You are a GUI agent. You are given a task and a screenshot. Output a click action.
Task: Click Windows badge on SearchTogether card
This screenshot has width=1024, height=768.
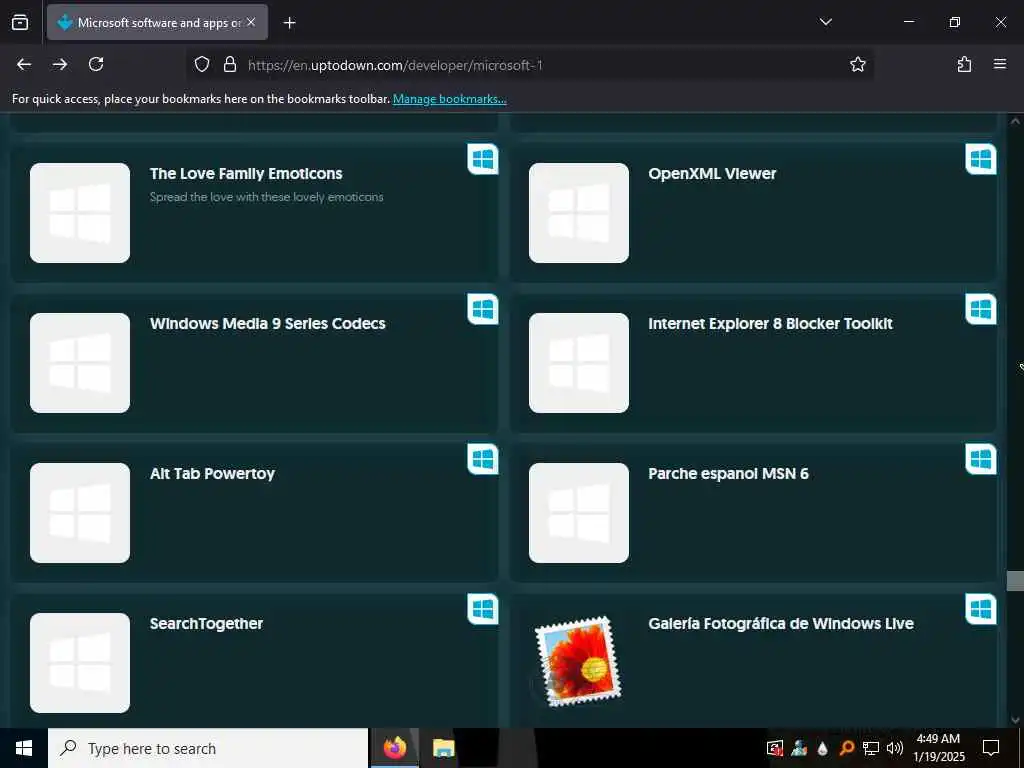[x=483, y=609]
